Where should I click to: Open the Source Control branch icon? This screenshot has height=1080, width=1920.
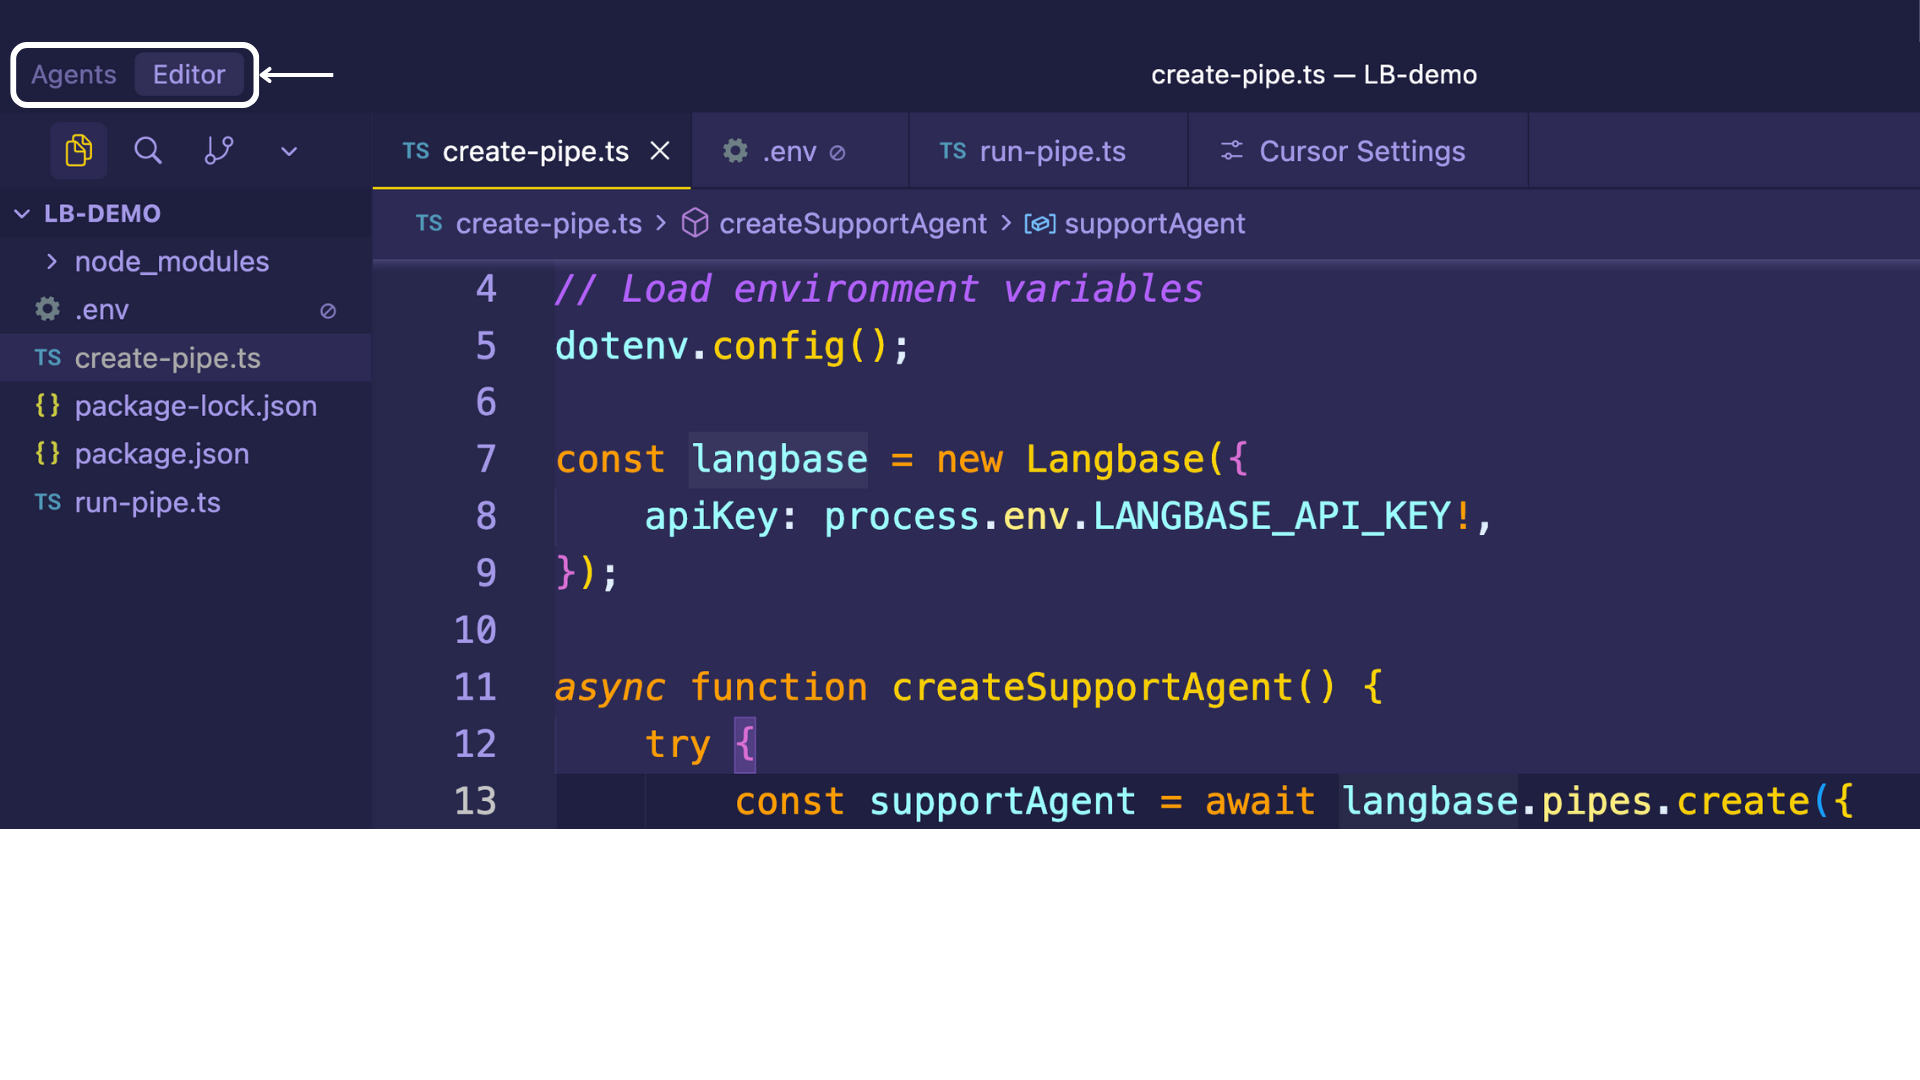(x=218, y=151)
